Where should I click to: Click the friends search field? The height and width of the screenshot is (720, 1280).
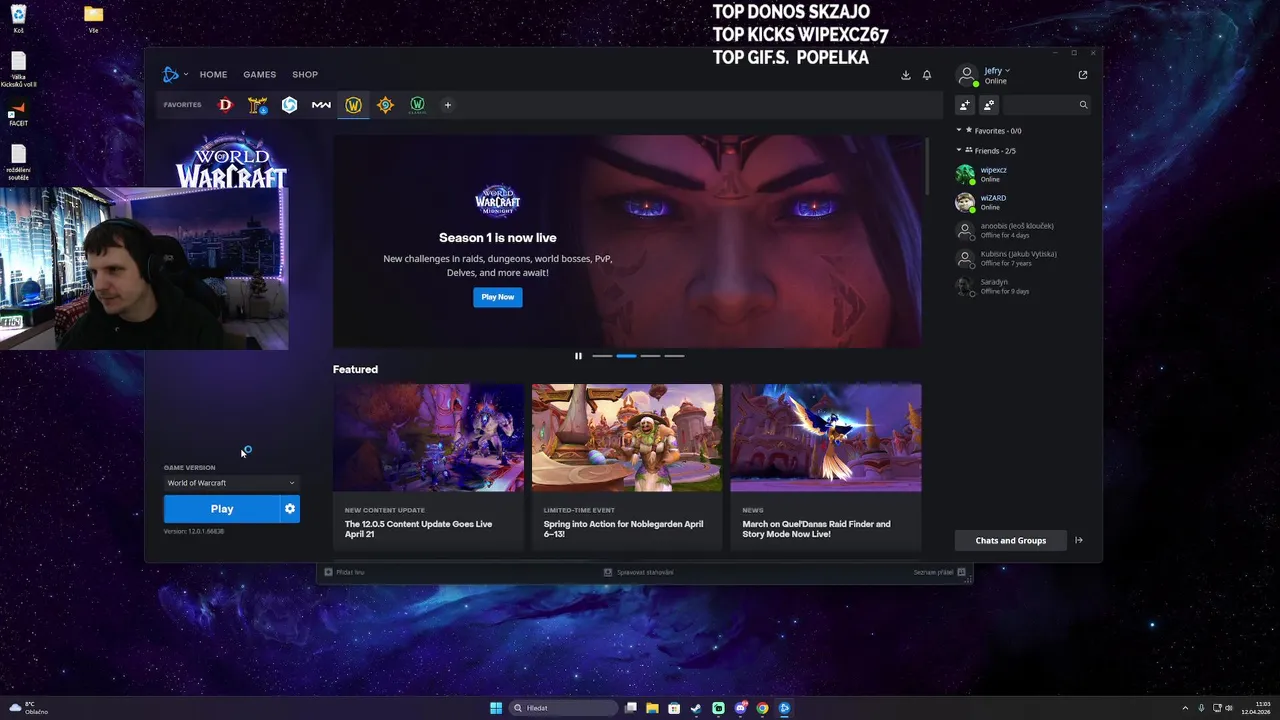pos(1047,105)
